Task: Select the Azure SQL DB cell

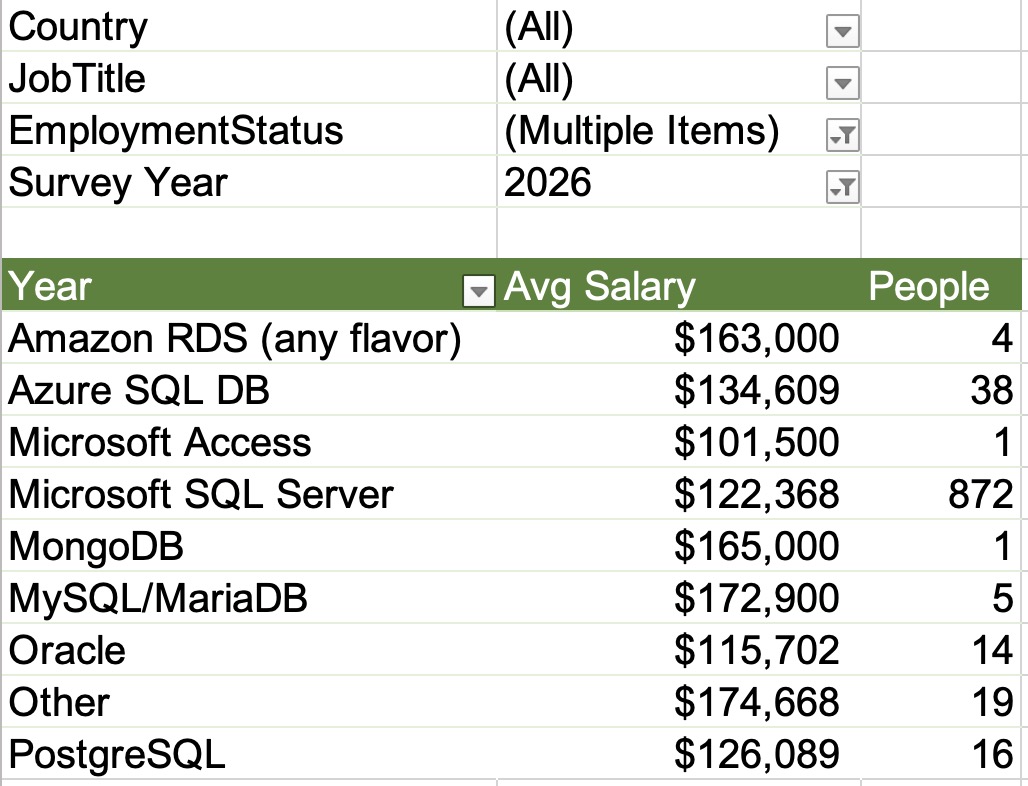Action: pyautogui.click(x=139, y=391)
